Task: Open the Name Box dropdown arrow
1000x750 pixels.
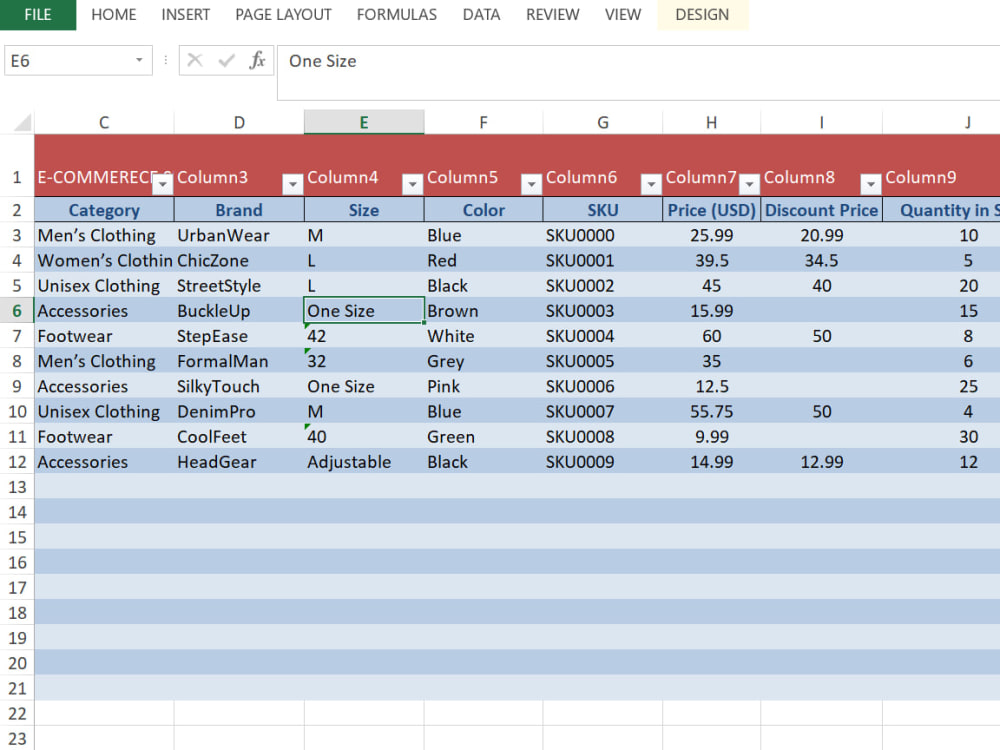Action: 138,61
